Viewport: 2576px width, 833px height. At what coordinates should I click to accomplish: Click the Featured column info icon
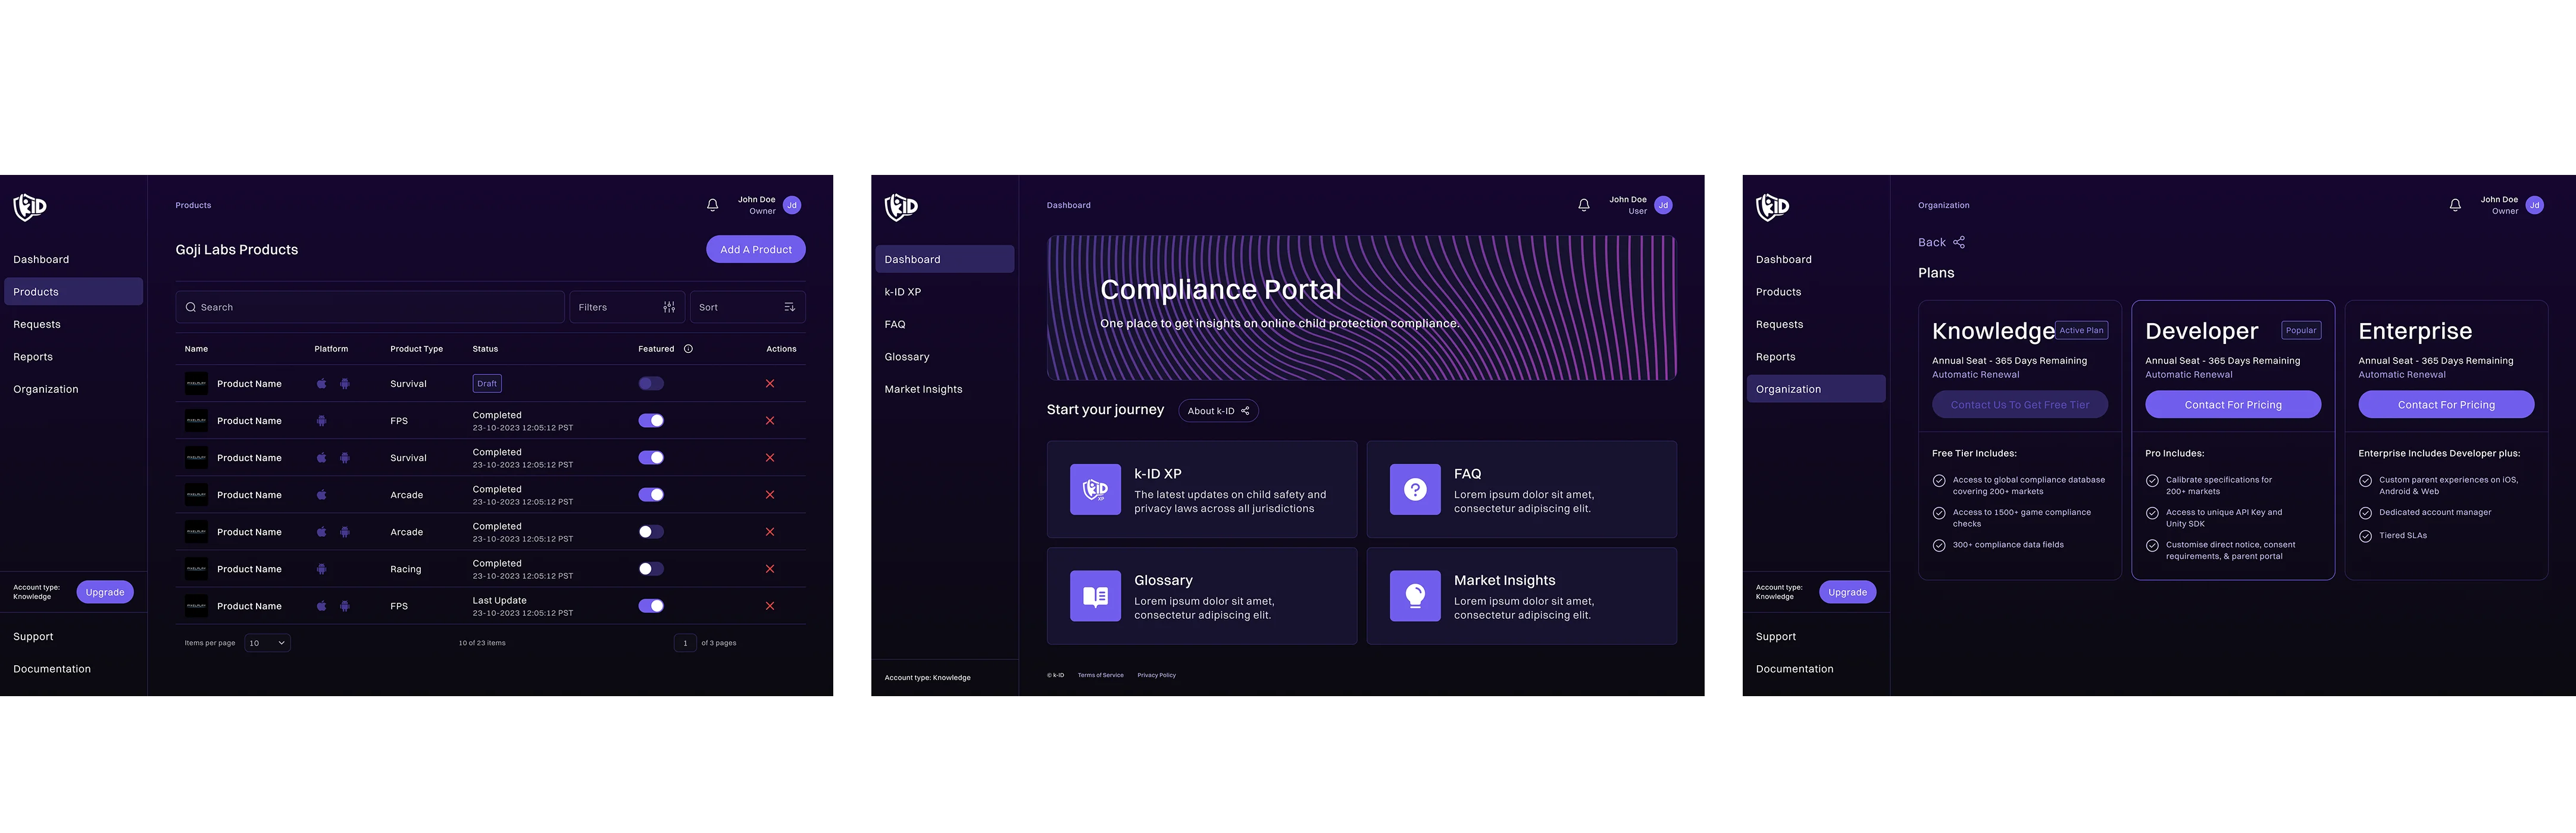click(x=688, y=349)
